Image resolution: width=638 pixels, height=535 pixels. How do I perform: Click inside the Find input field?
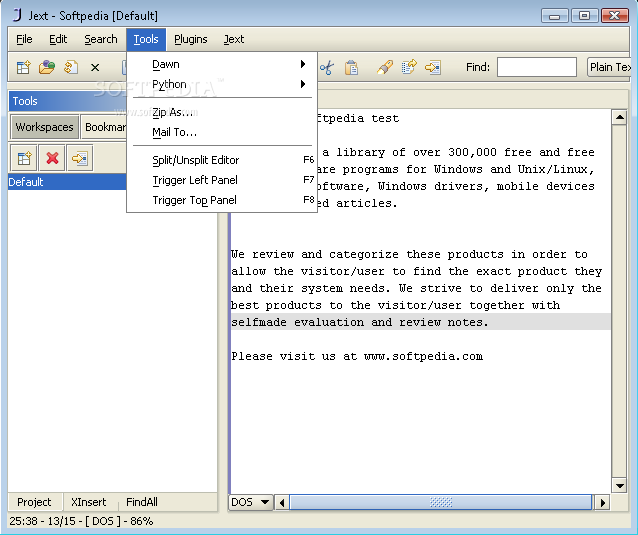coord(537,67)
